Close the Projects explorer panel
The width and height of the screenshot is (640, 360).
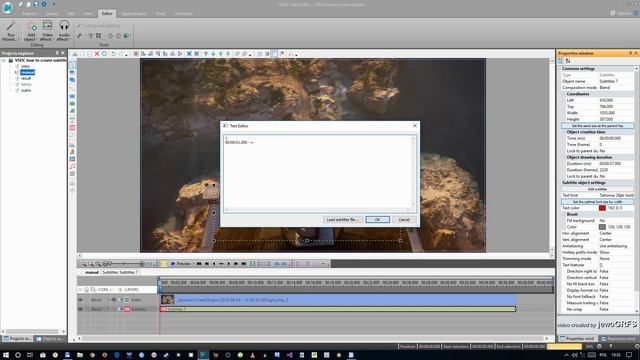62,53
